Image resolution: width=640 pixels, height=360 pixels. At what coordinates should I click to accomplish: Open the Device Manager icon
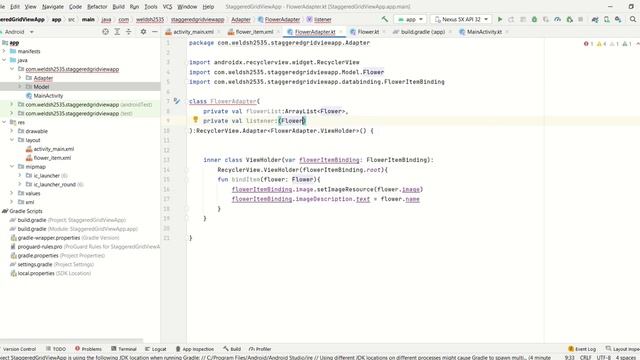[x=607, y=19]
